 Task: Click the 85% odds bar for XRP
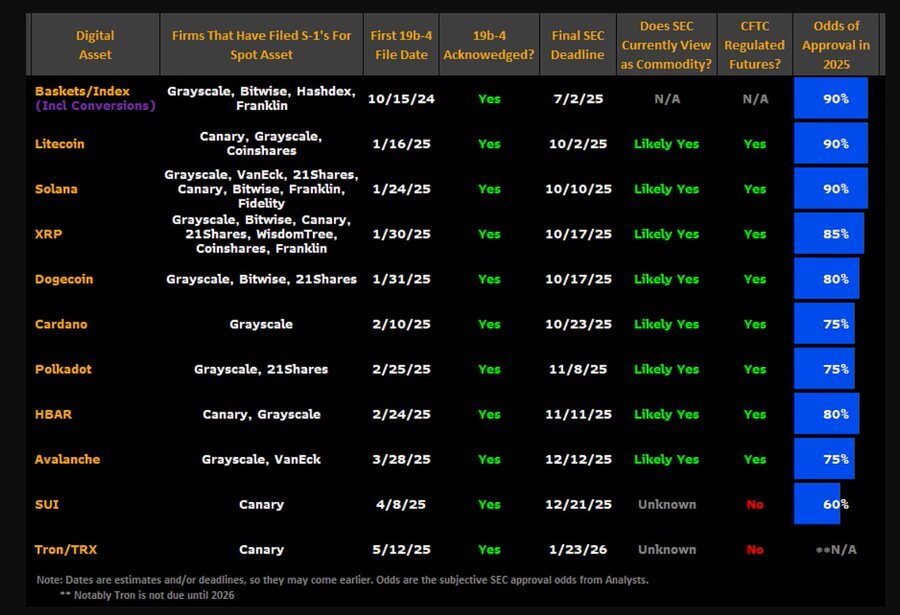tap(829, 234)
